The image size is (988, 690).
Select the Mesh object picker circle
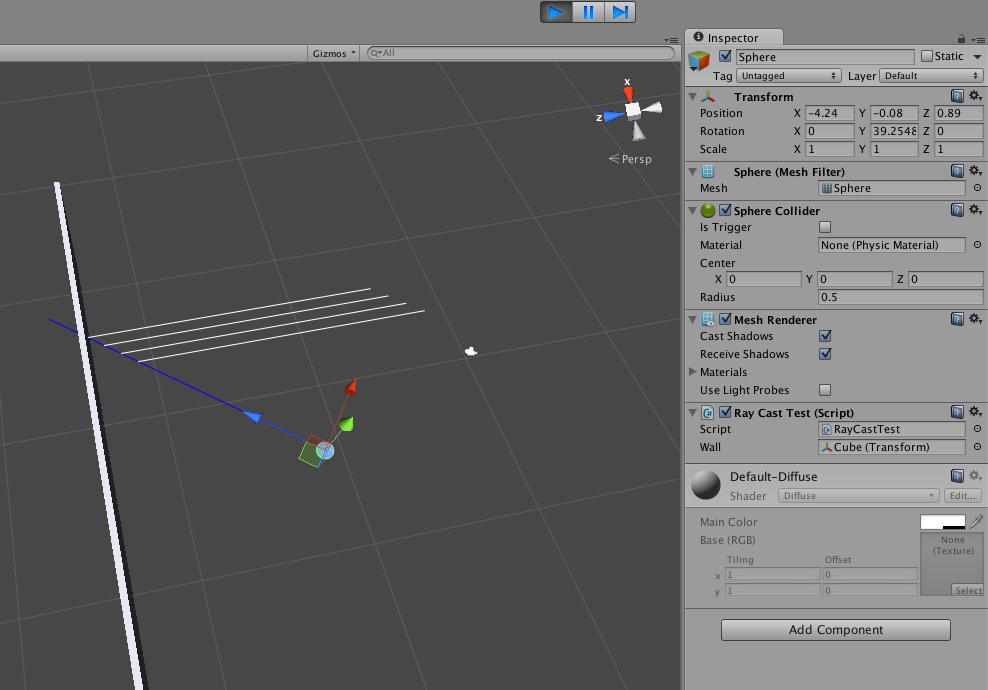click(977, 188)
